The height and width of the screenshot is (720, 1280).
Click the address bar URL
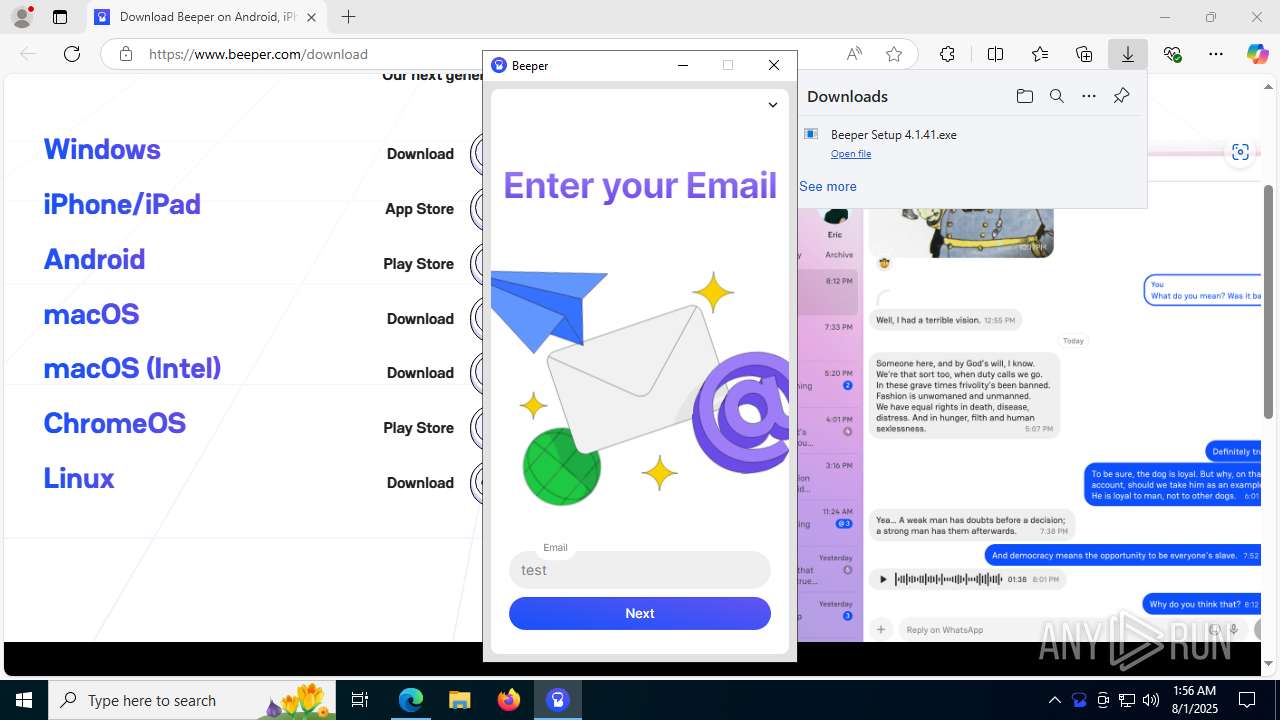coord(258,54)
